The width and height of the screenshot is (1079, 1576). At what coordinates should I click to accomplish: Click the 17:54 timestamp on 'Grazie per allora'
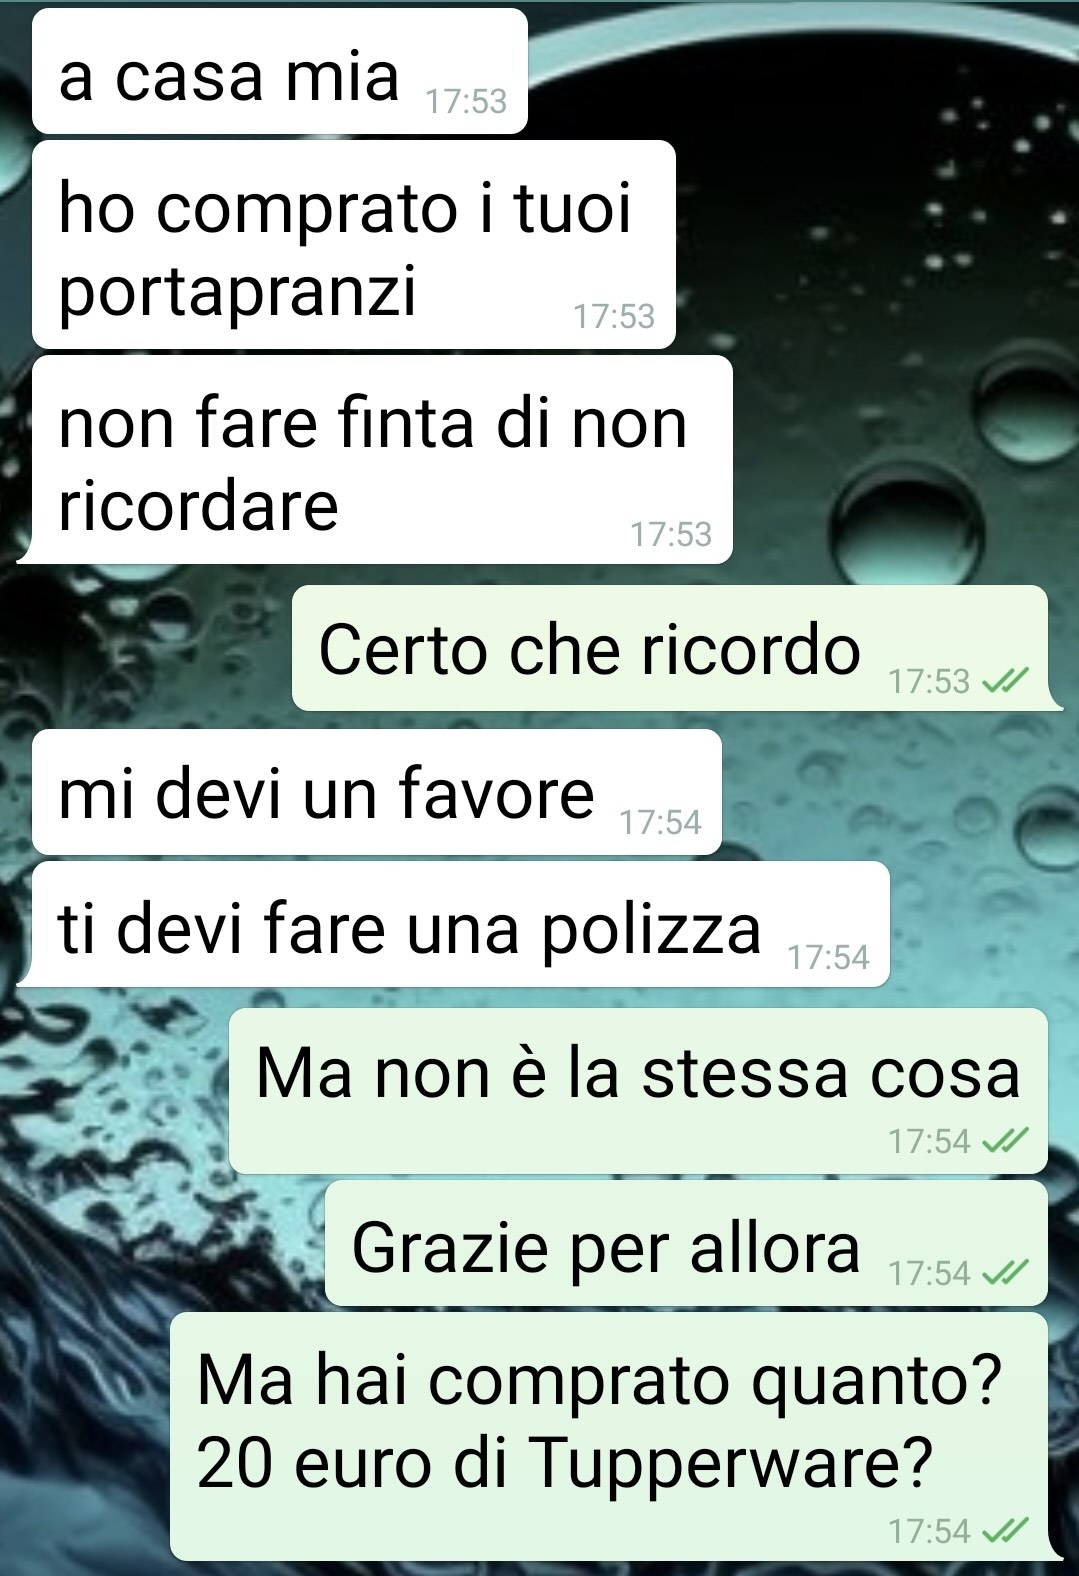930,1273
